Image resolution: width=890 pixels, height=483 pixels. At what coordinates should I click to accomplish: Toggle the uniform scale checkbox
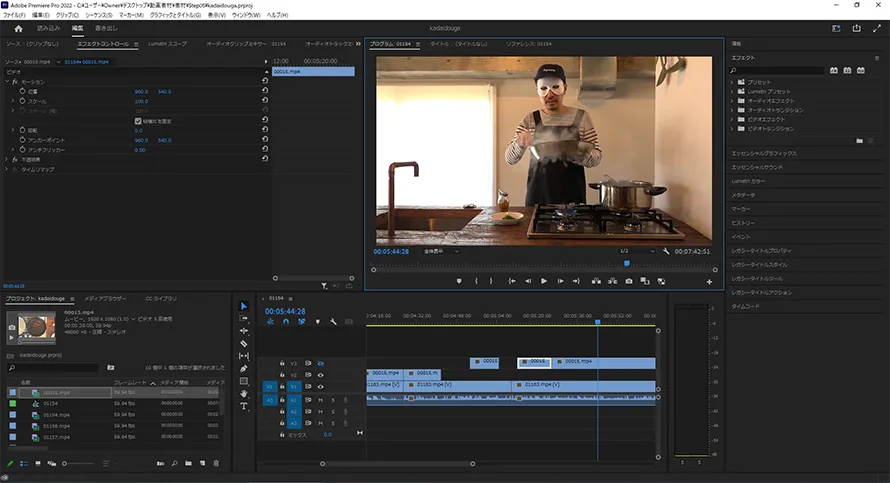pos(138,121)
